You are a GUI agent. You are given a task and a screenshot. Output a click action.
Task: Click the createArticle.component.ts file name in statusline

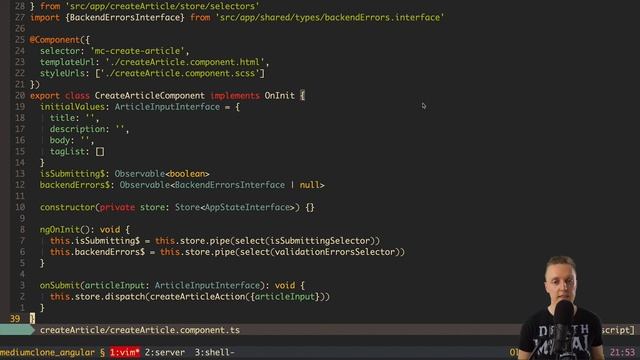[x=140, y=330]
